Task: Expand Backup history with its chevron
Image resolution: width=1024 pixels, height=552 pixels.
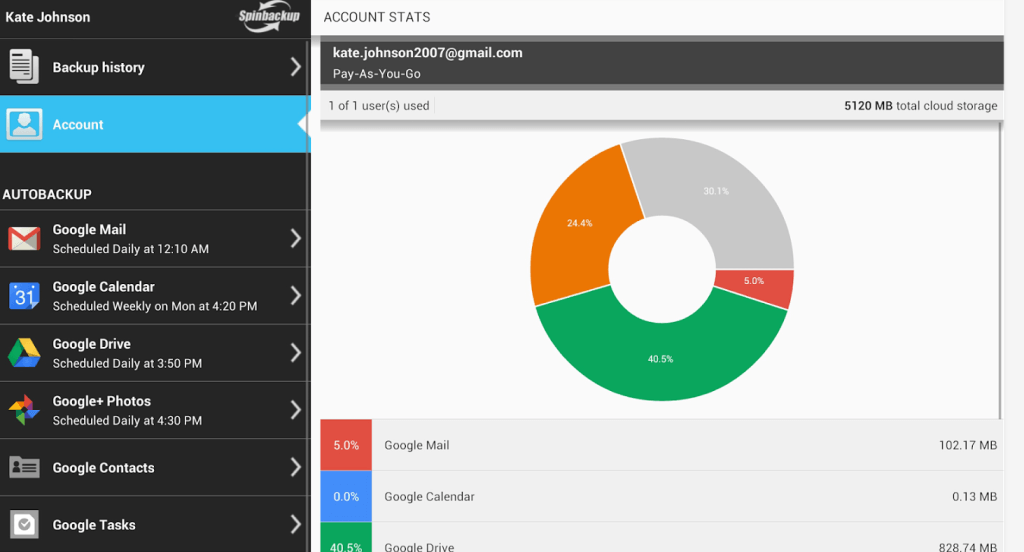Action: click(x=296, y=67)
